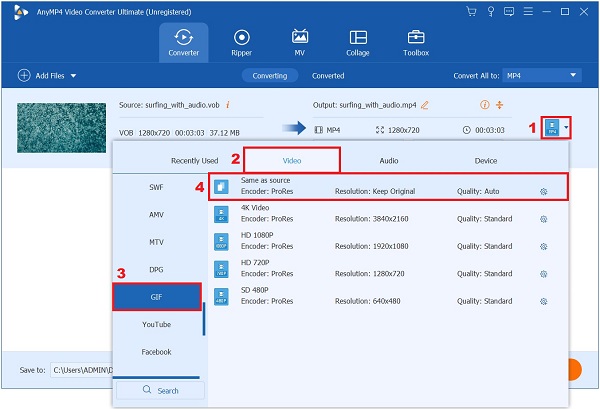Select AMV in the format list
The image size is (600, 409).
click(157, 215)
